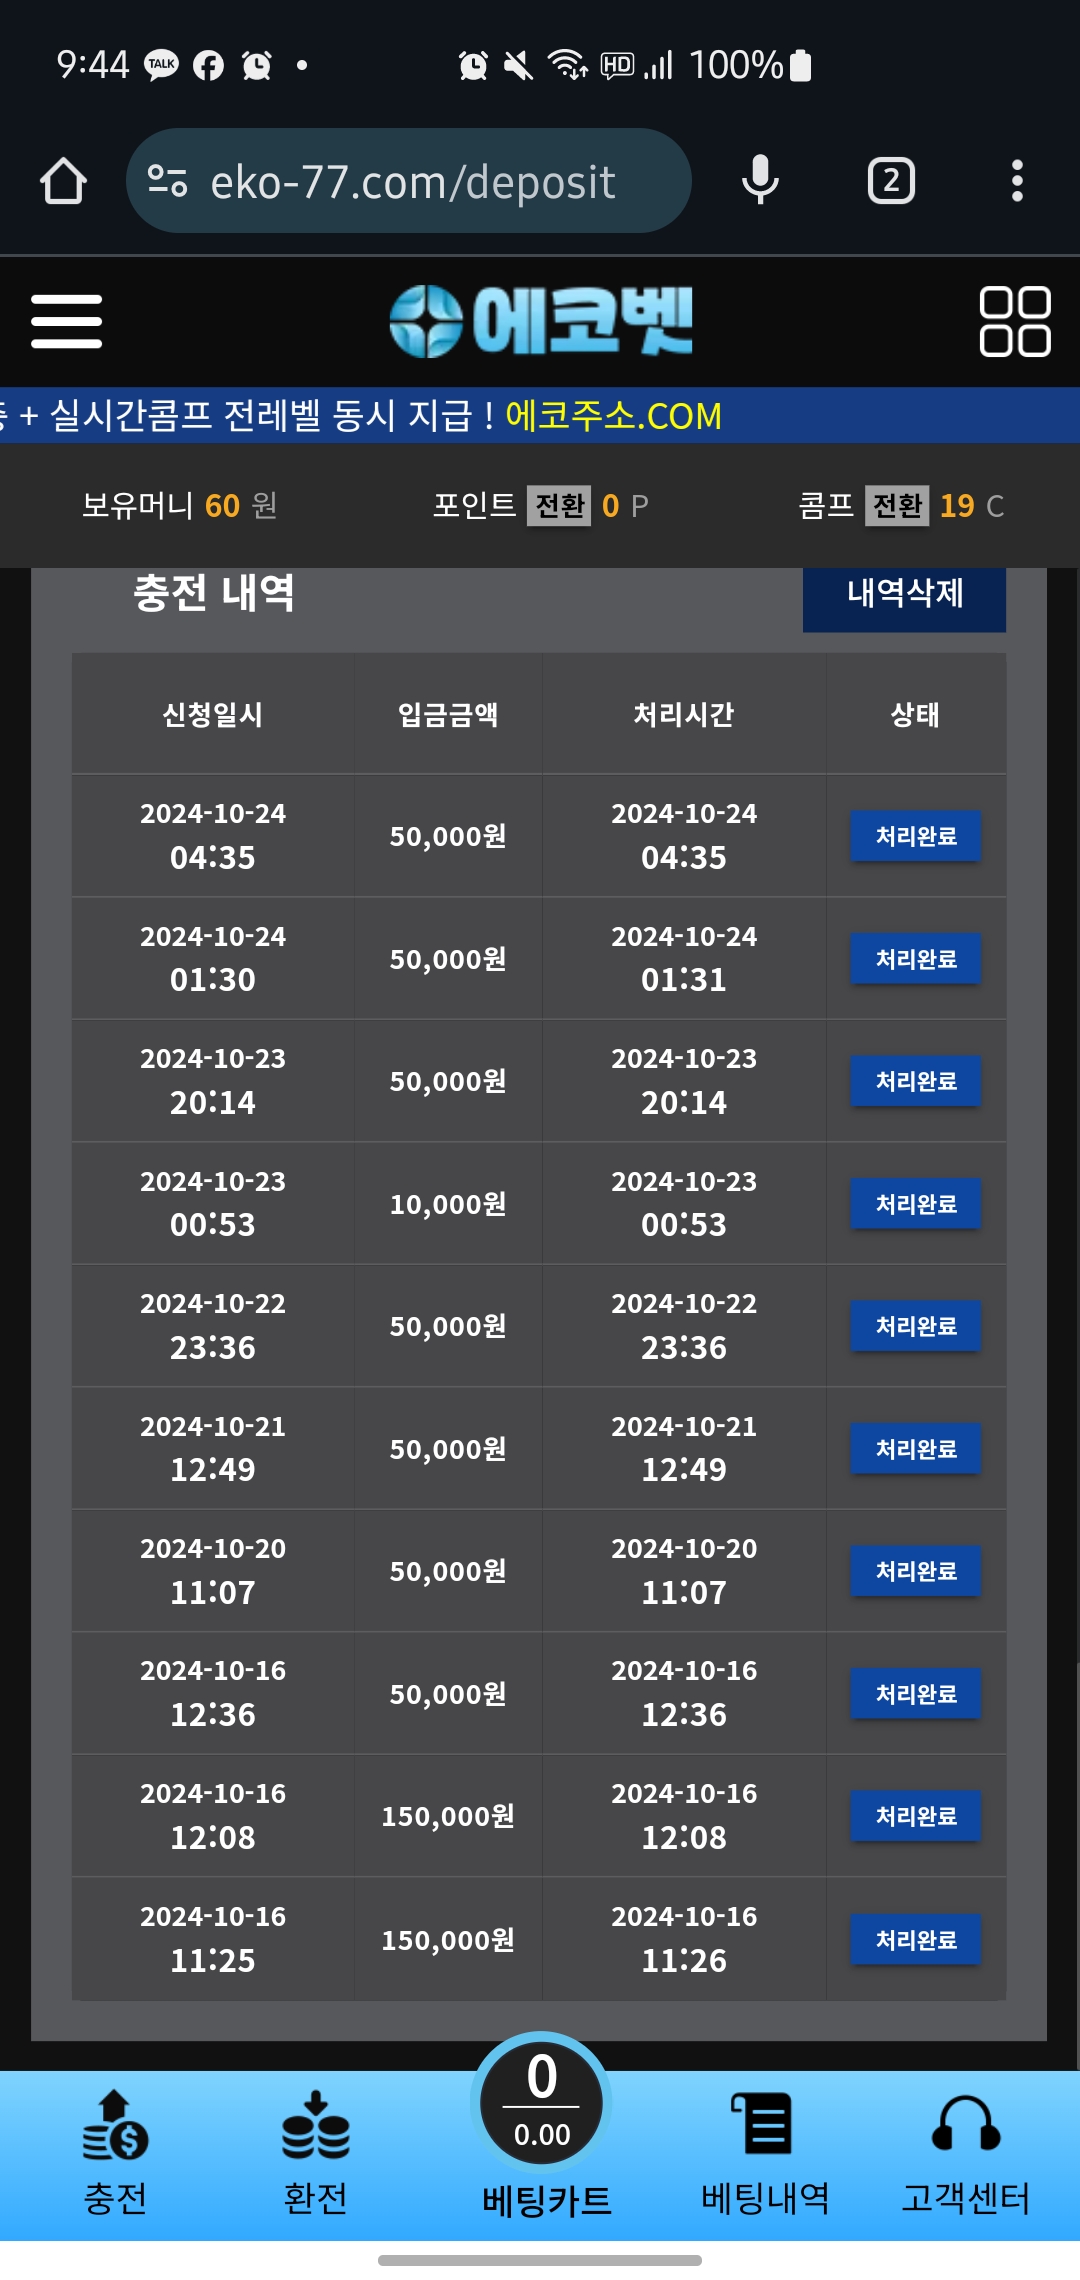Open the hamburger side menu
The image size is (1080, 2280).
[x=66, y=321]
